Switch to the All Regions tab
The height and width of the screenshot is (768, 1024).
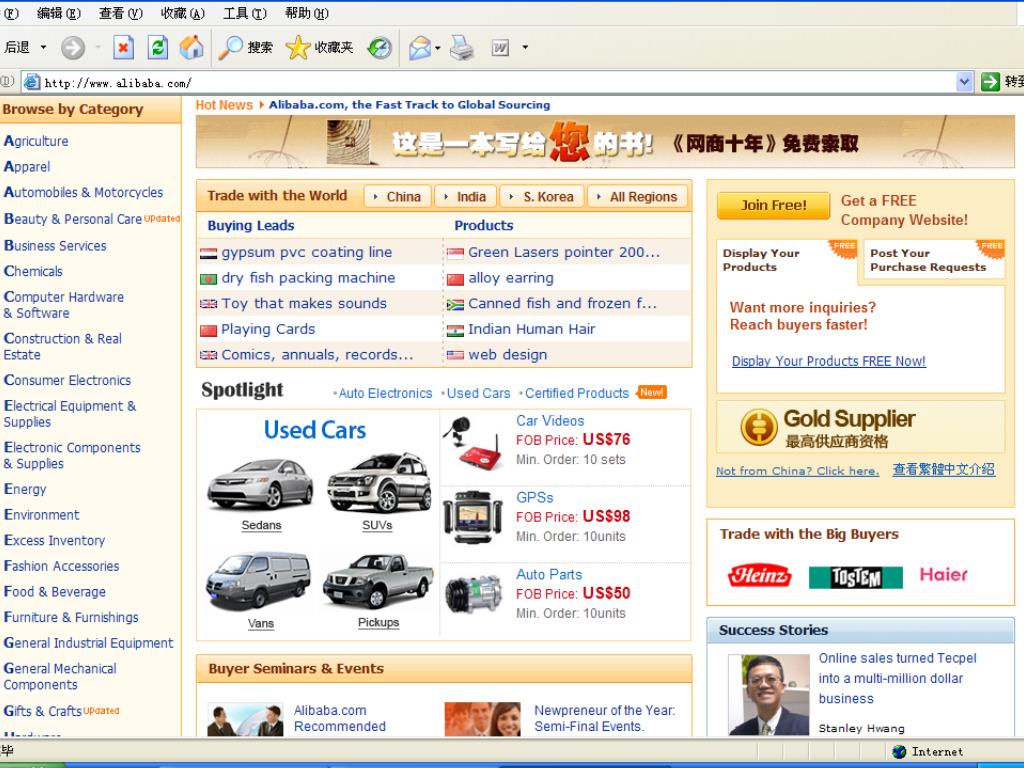[637, 197]
